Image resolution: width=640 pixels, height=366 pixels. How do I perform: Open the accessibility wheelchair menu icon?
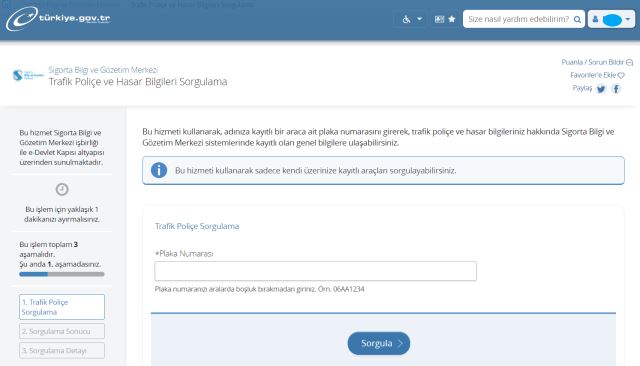pos(406,19)
